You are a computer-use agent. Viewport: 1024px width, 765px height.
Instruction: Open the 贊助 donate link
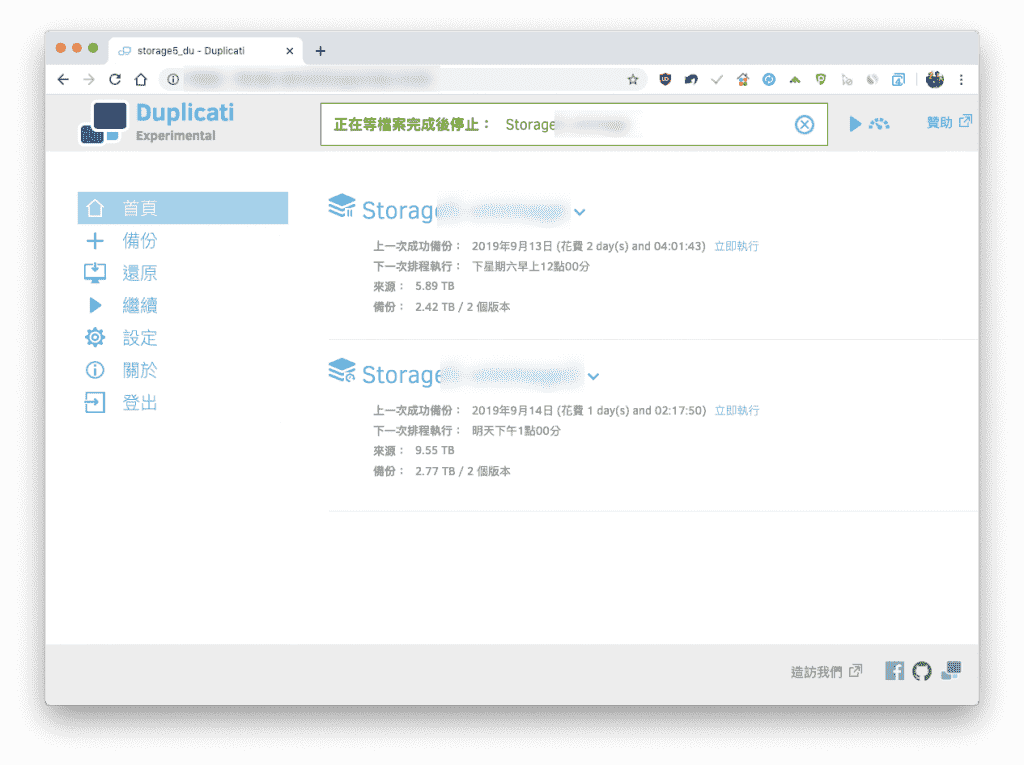click(949, 122)
